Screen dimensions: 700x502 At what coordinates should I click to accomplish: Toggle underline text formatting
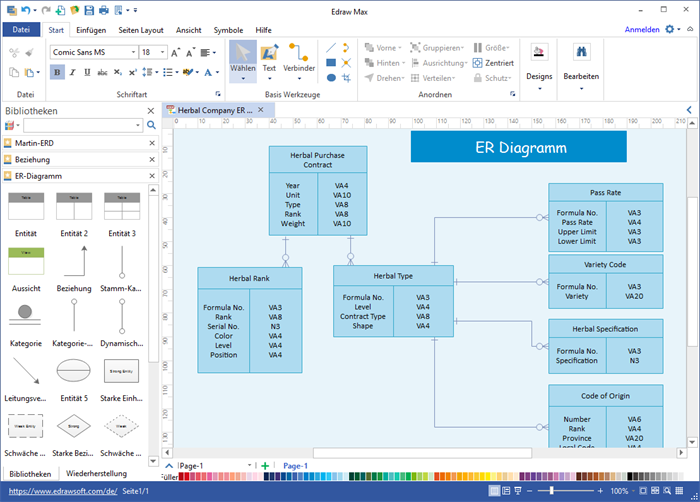87,72
